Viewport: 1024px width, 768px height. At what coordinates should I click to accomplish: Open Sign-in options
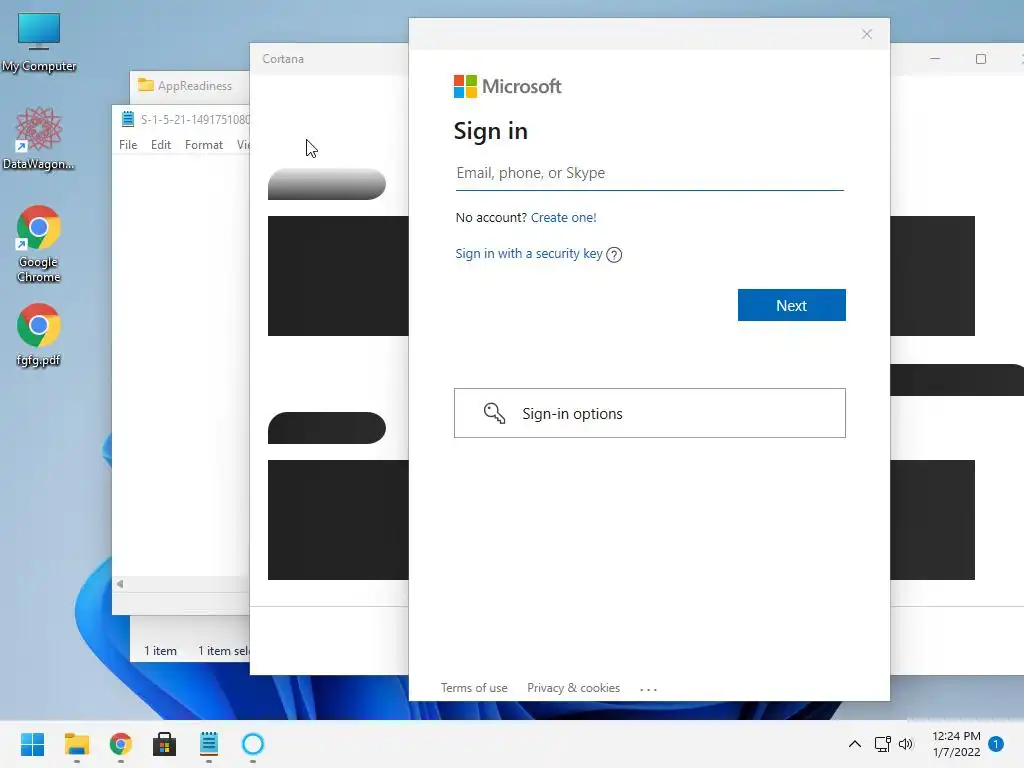click(x=649, y=413)
